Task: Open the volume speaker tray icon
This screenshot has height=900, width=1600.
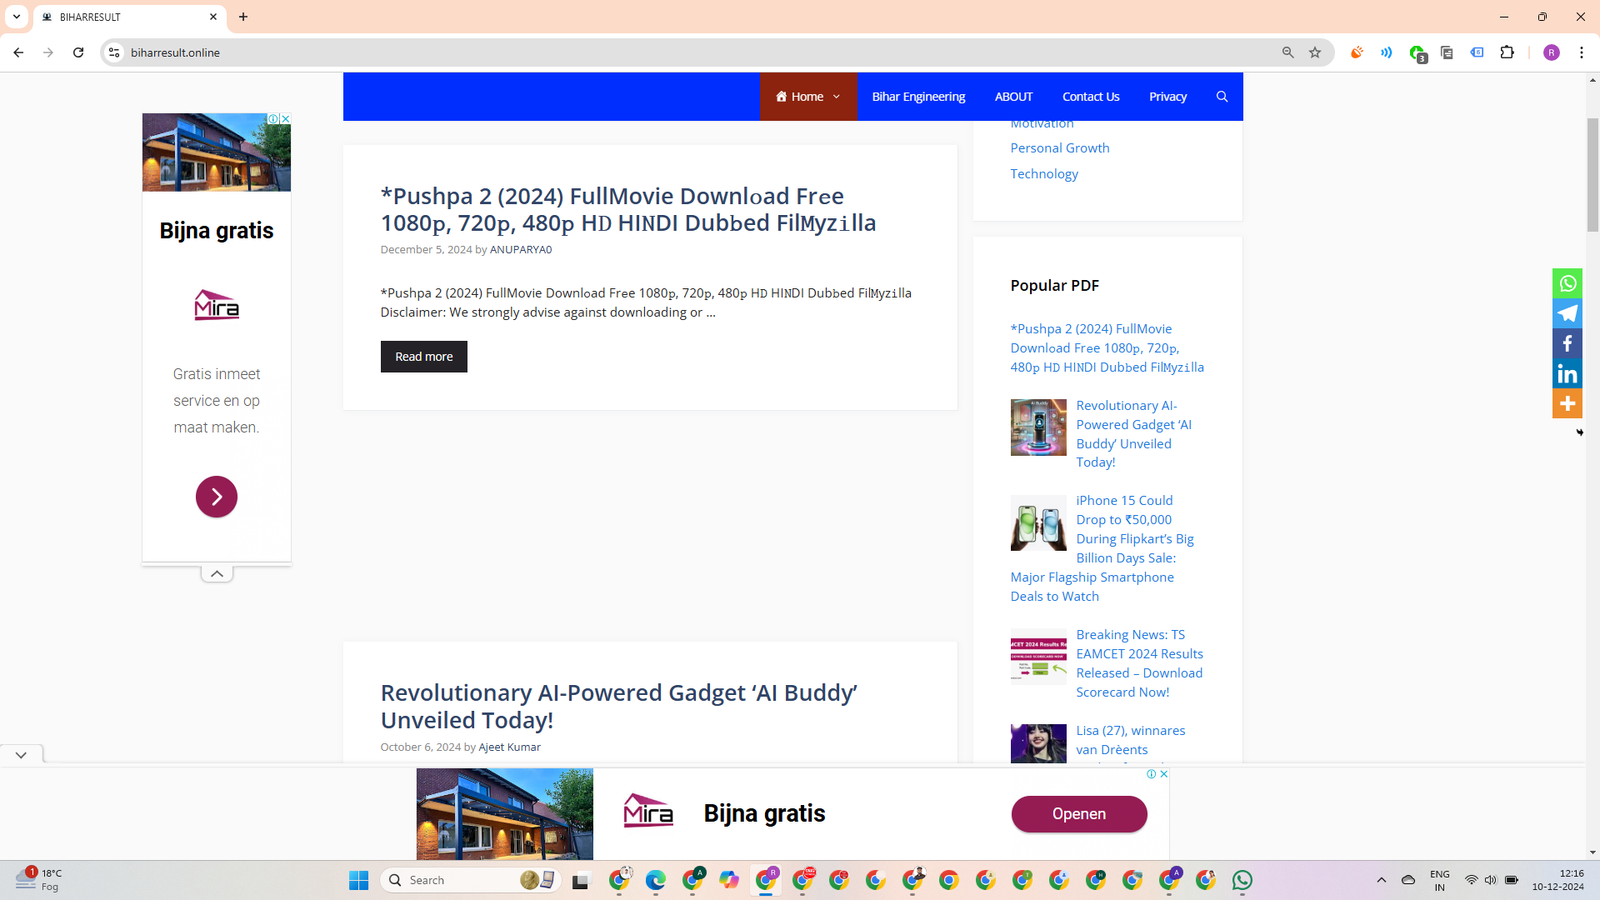Action: (1490, 880)
